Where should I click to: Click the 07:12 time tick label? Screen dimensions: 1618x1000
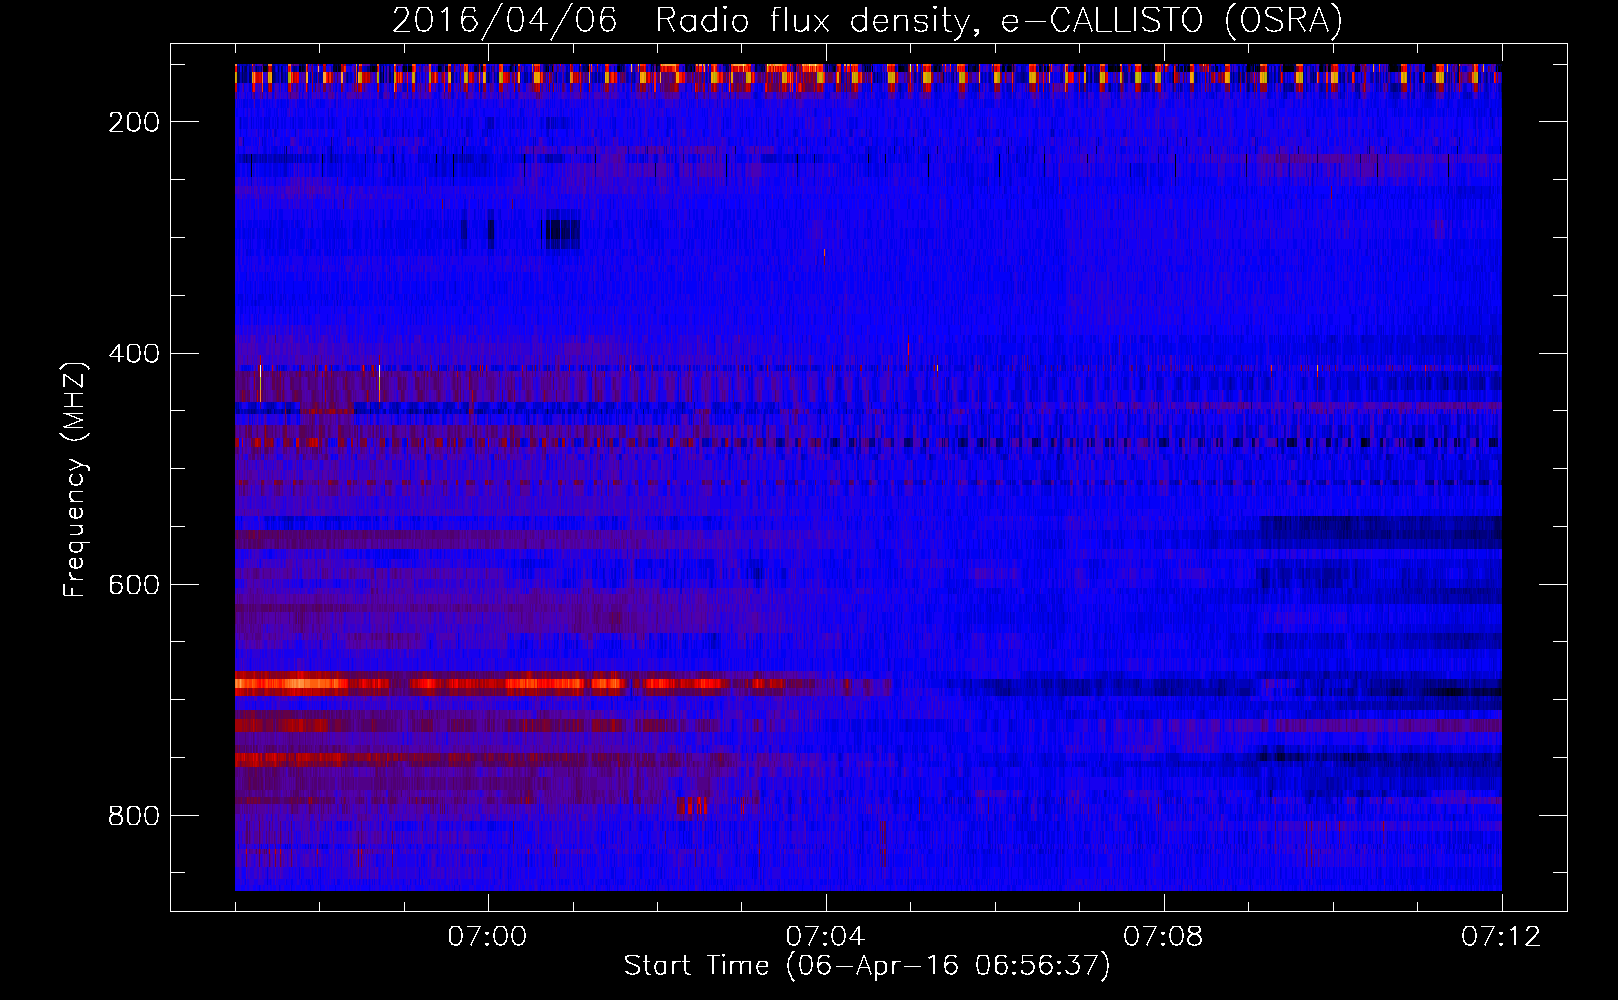1502,937
